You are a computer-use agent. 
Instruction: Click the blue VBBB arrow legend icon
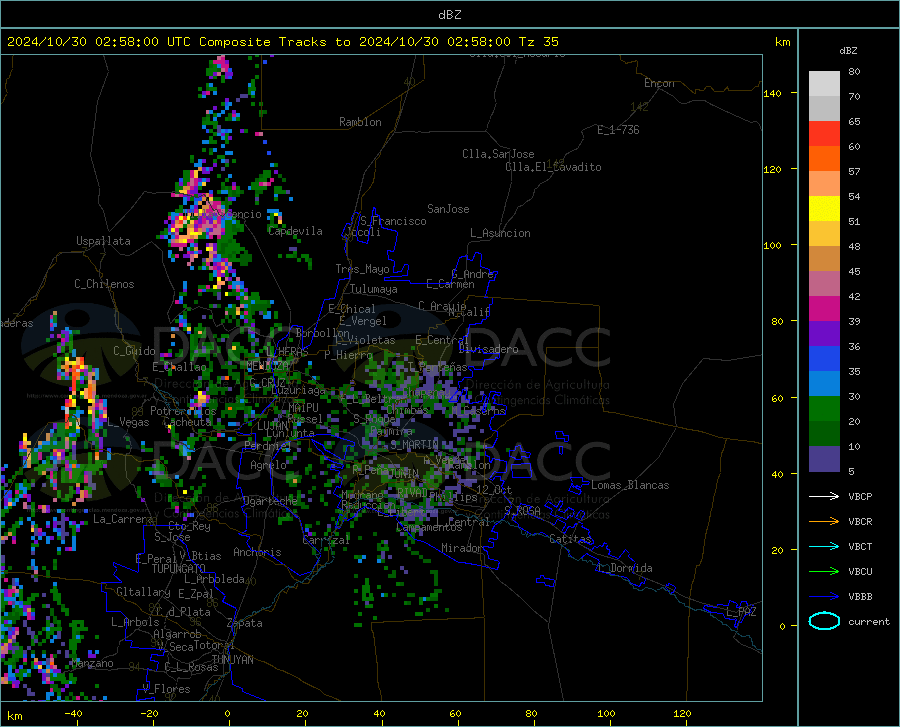[824, 596]
